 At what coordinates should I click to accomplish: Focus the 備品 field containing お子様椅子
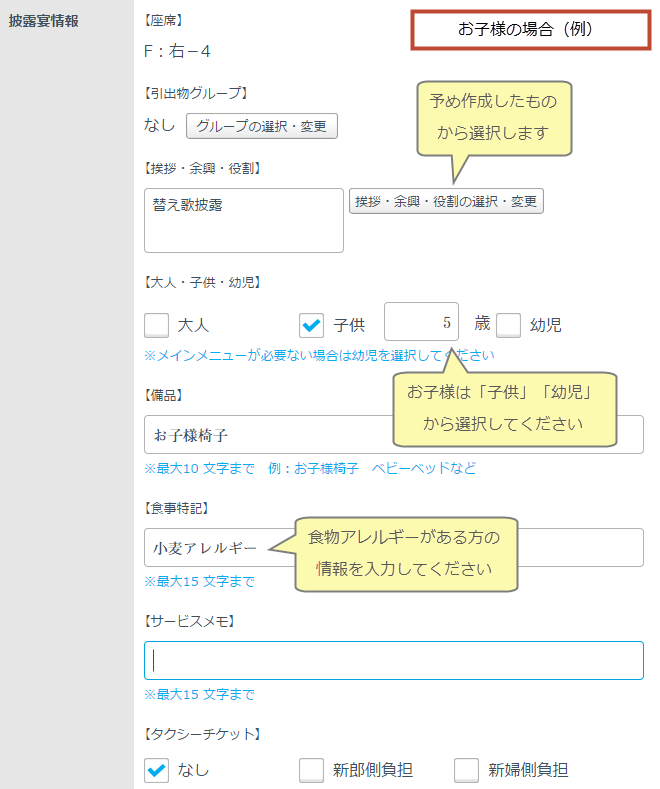tap(260, 436)
